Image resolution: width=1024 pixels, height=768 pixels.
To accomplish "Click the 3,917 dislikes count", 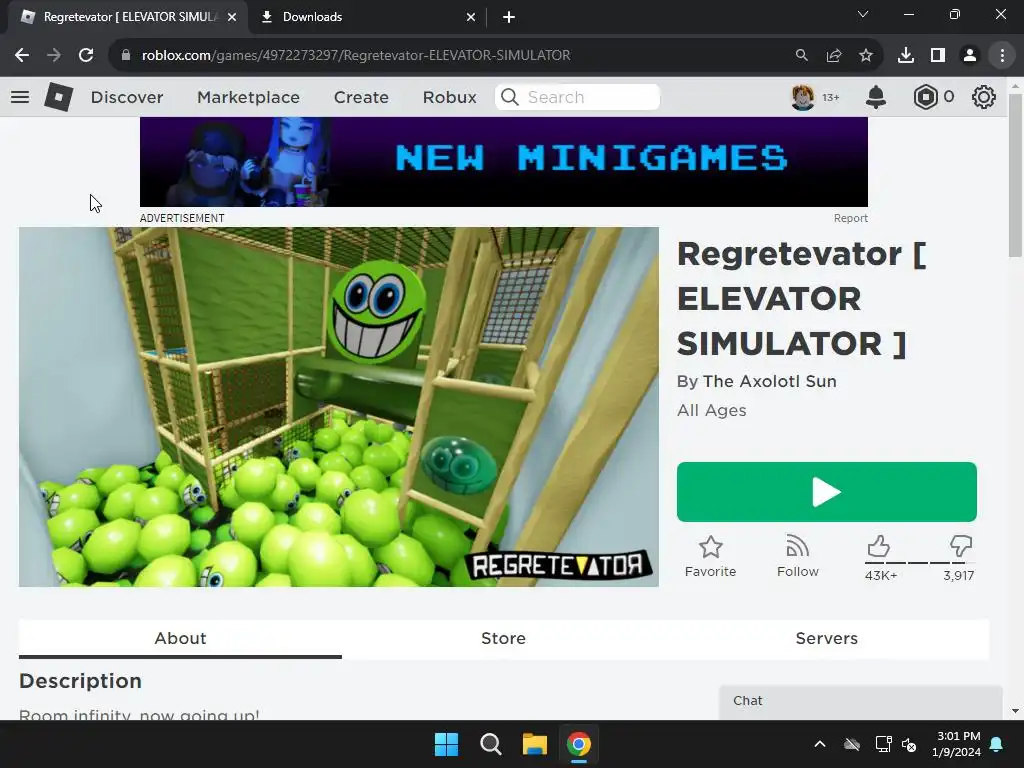I will [959, 576].
